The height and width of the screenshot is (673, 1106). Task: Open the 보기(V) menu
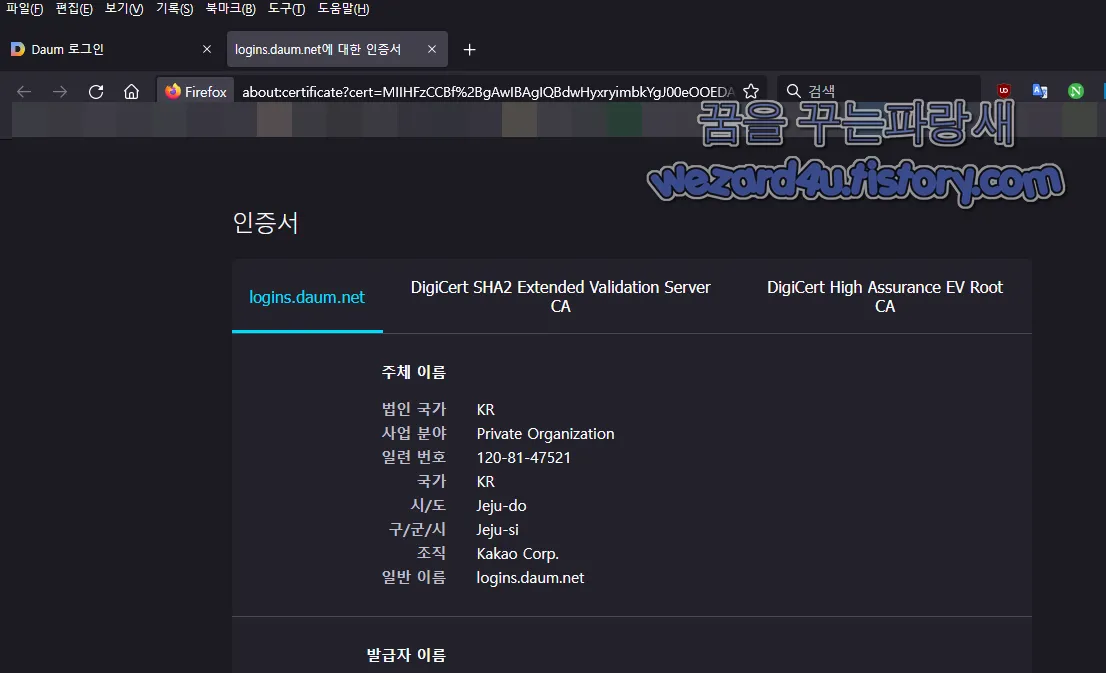(x=124, y=8)
